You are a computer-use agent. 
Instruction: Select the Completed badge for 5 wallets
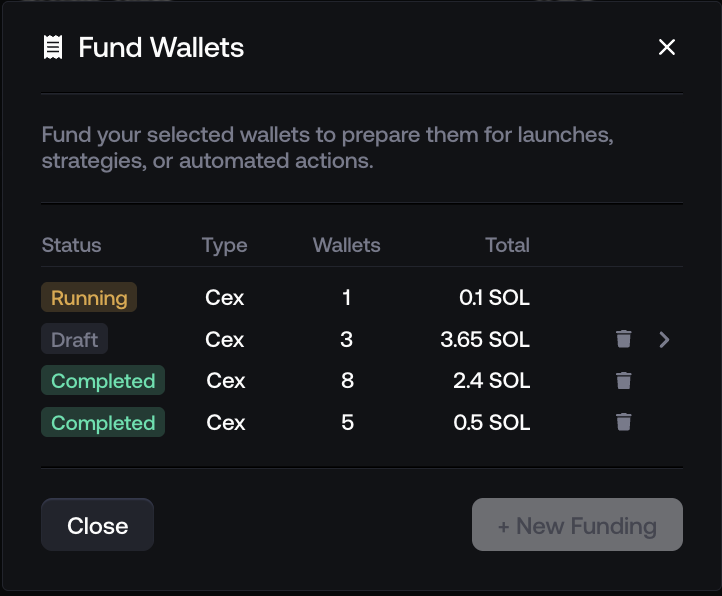[103, 422]
